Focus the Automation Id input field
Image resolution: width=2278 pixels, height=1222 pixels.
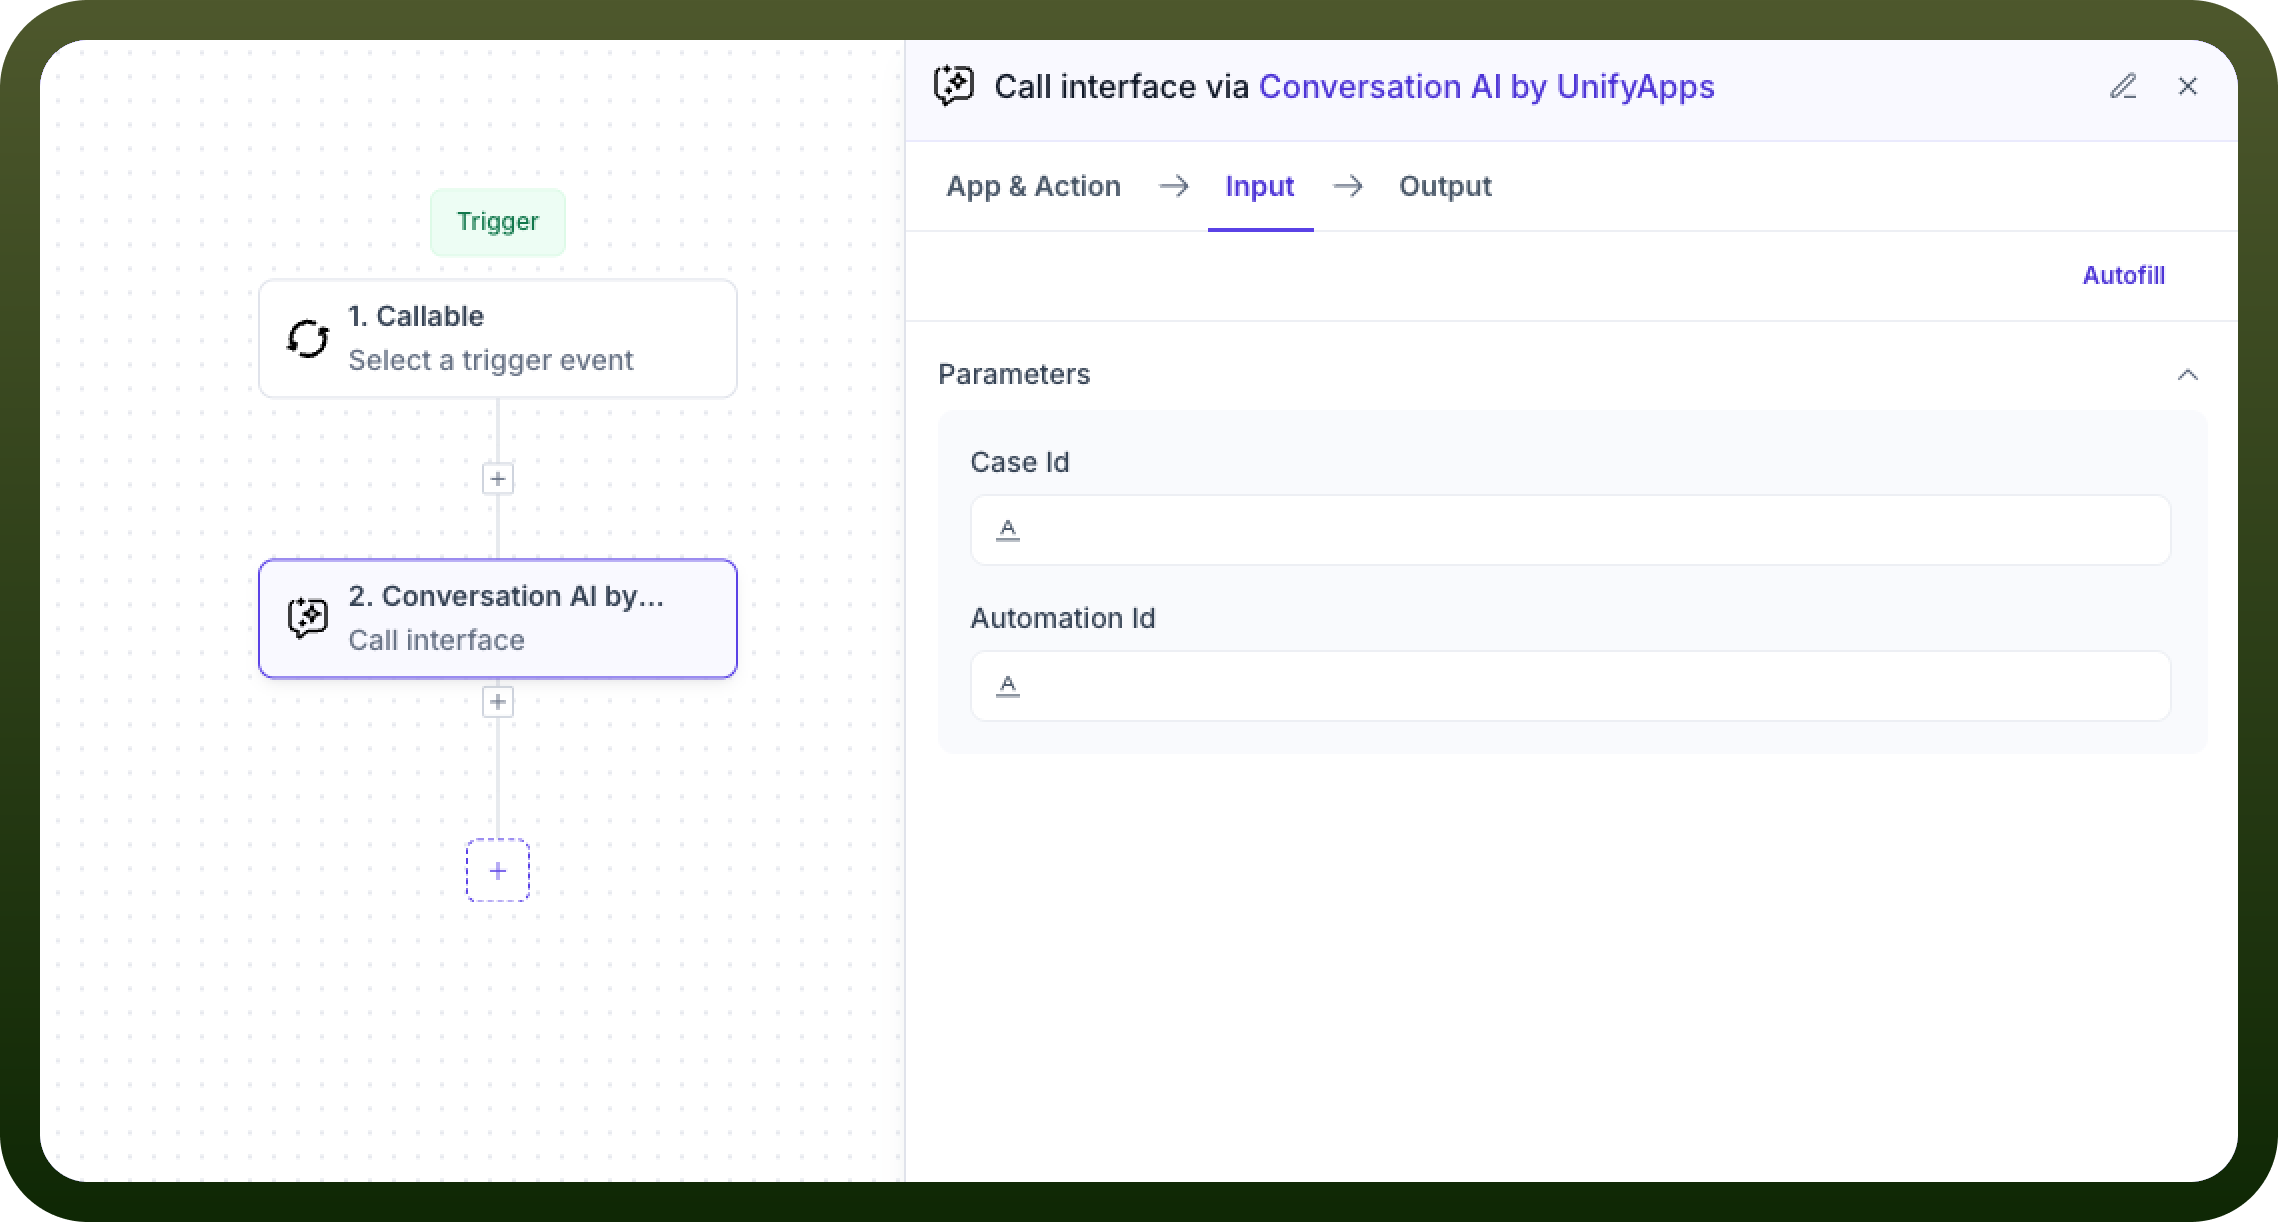(x=1570, y=686)
